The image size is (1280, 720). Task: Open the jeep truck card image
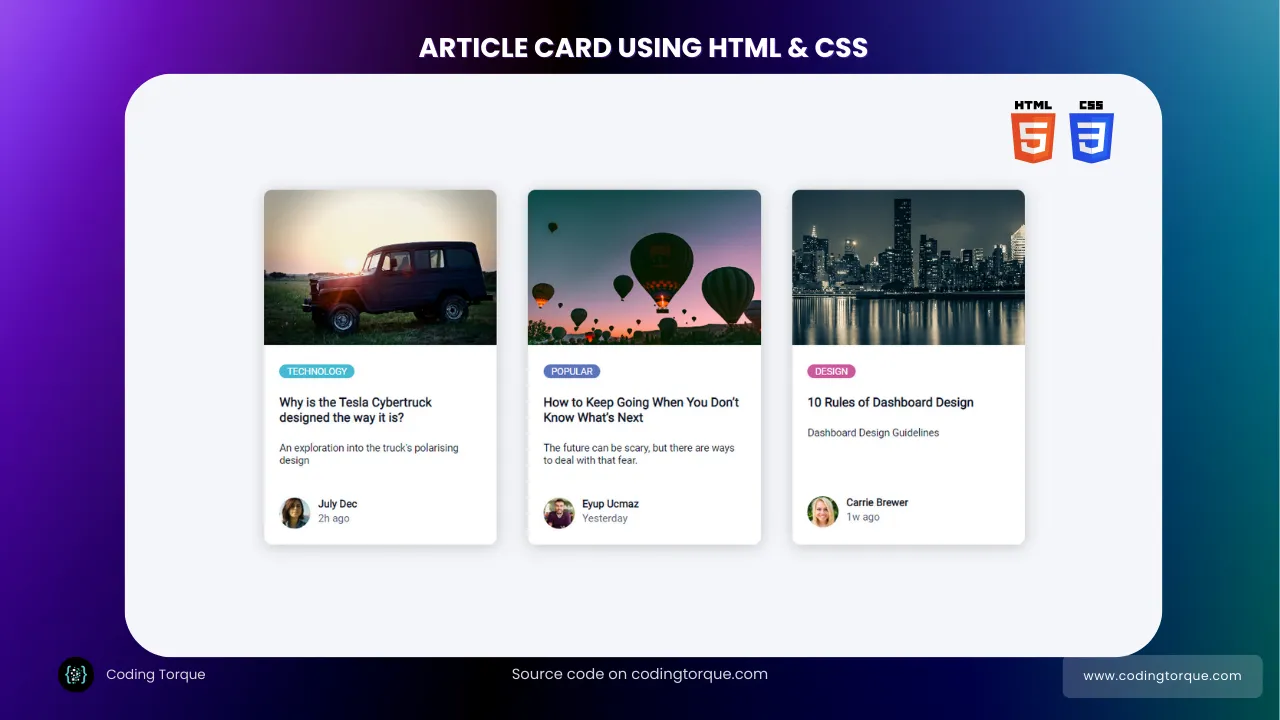[380, 267]
